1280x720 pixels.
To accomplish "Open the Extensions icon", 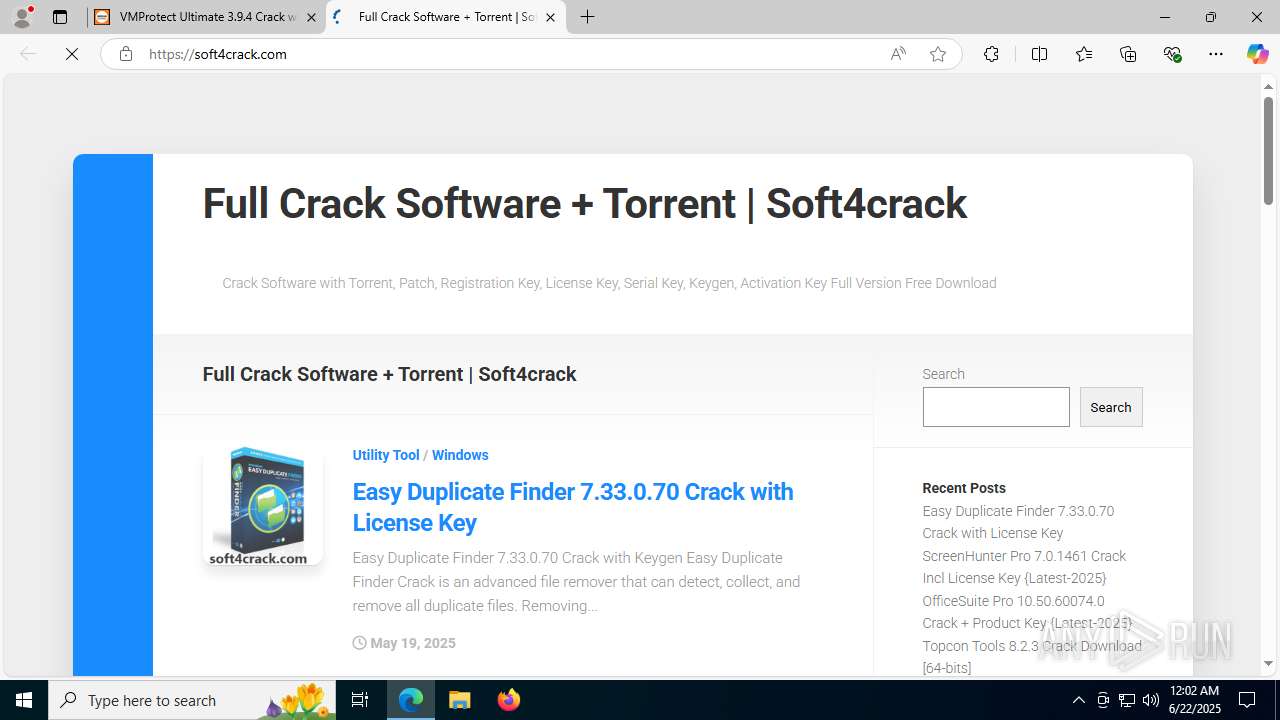I will click(991, 54).
